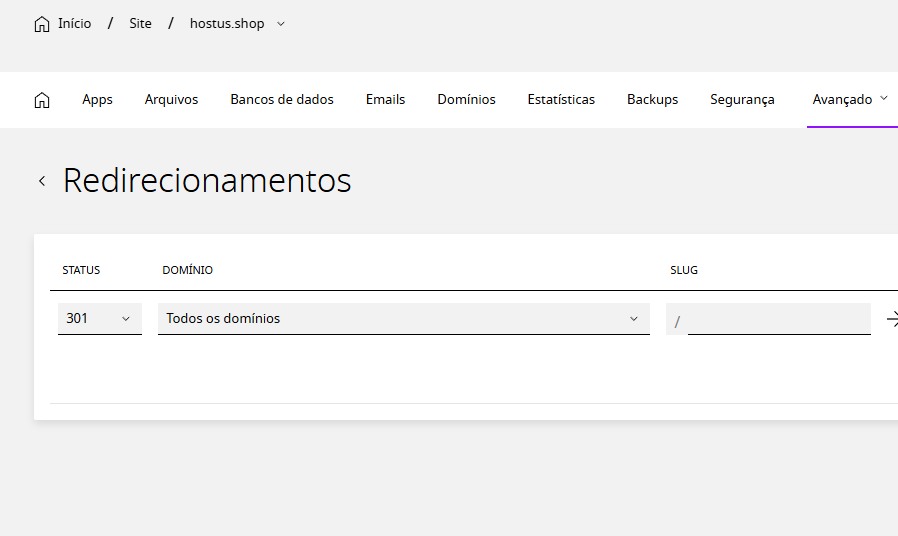Click the right arrow next to slug field
Image resolution: width=898 pixels, height=536 pixels.
coord(892,319)
